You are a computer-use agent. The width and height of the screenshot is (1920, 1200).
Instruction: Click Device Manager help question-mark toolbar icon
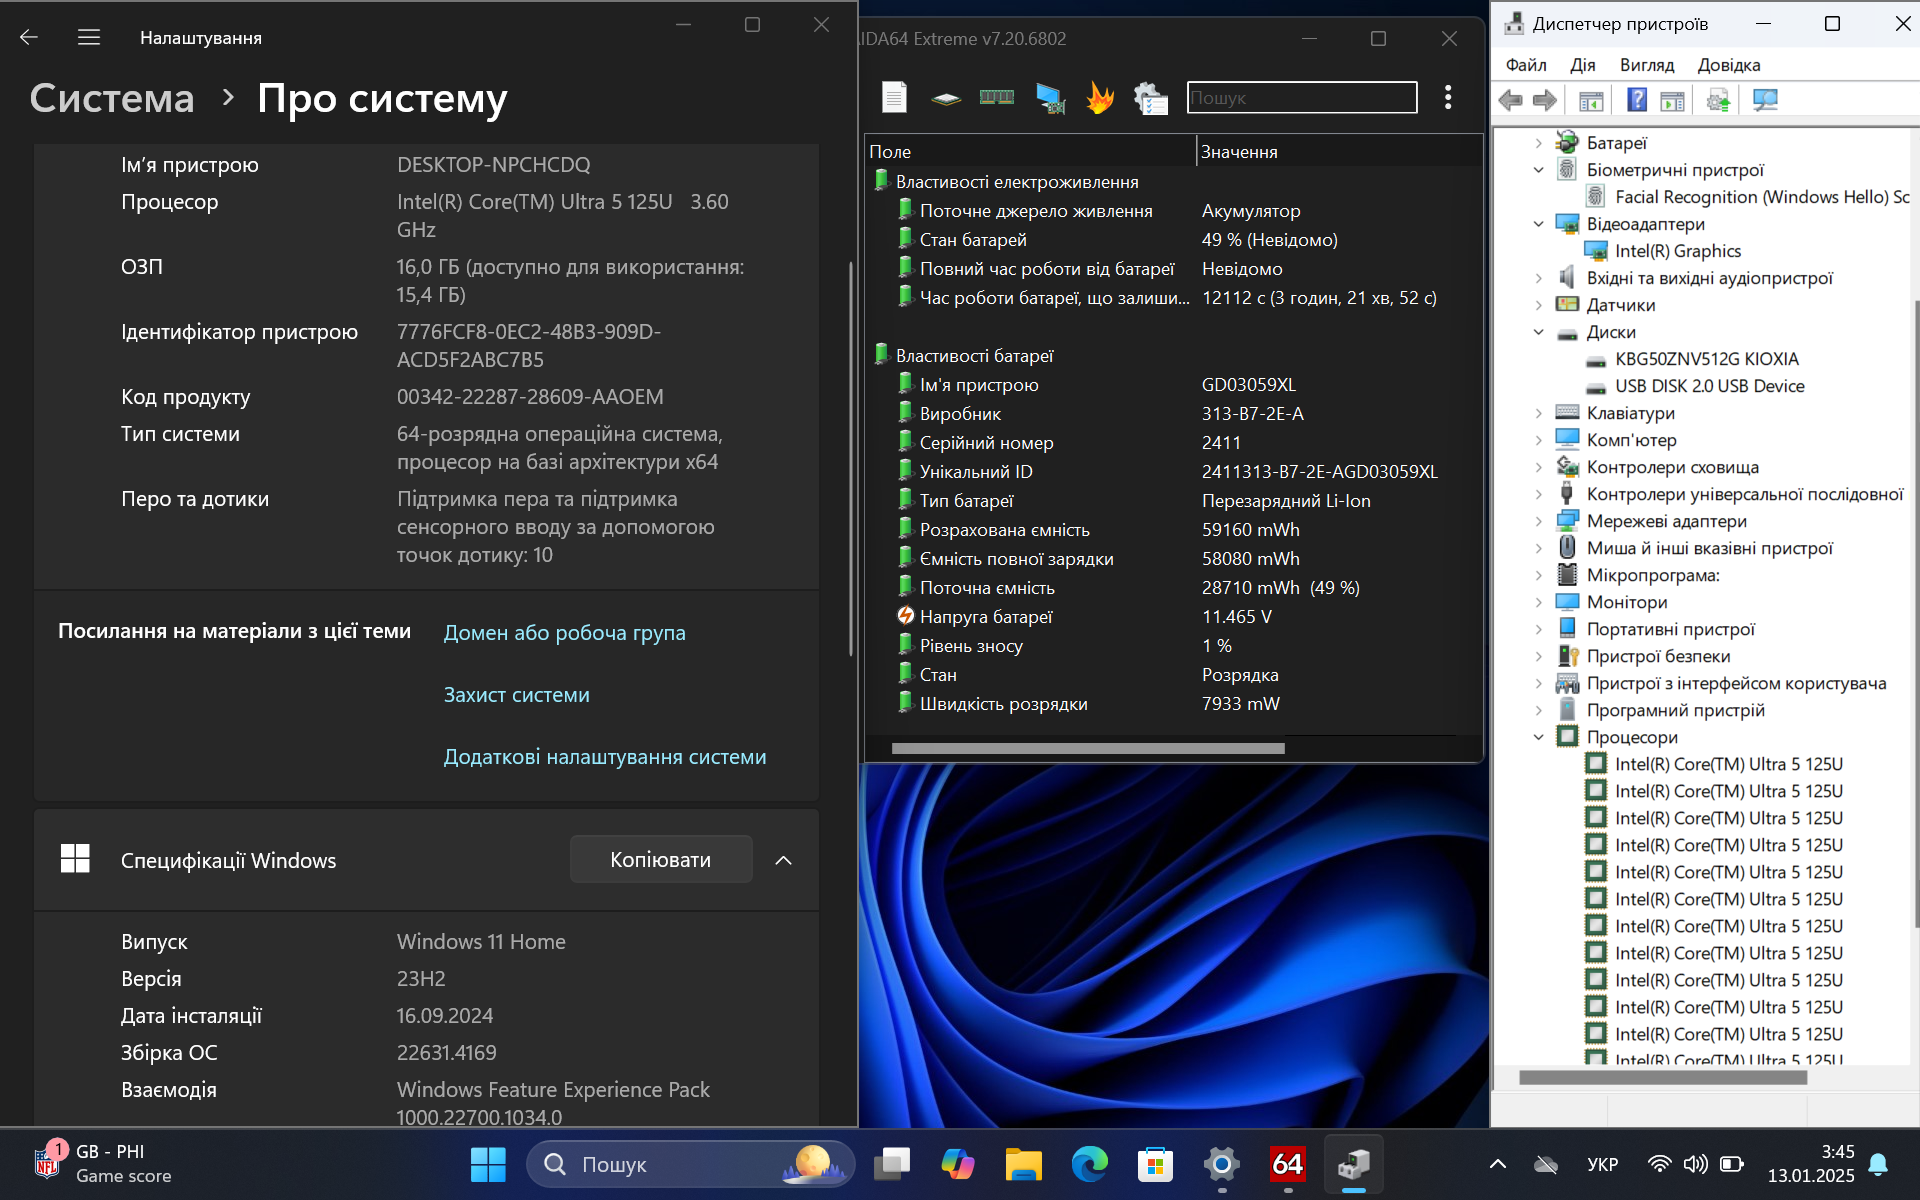click(1637, 100)
